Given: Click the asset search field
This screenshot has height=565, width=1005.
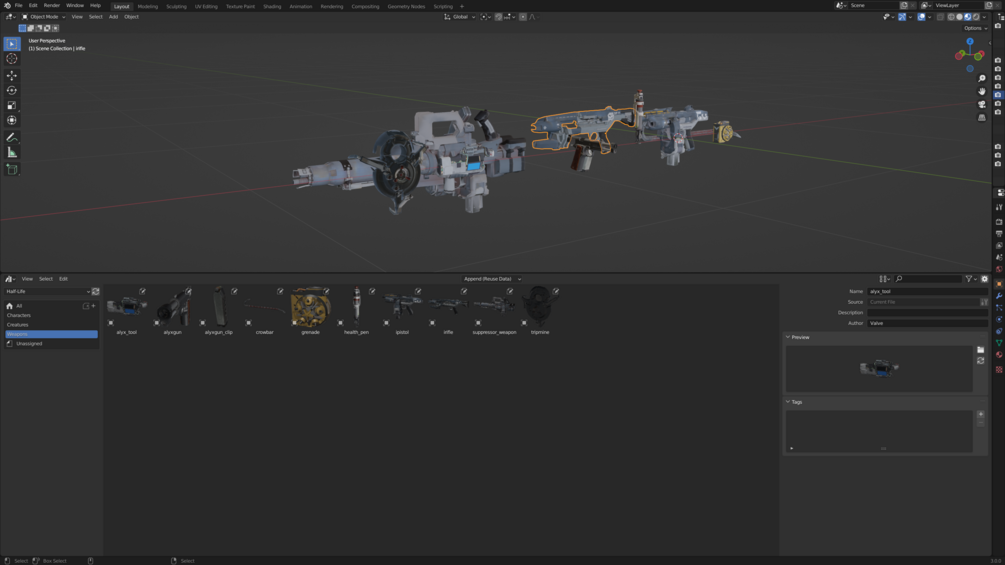Looking at the screenshot, I should (x=927, y=279).
